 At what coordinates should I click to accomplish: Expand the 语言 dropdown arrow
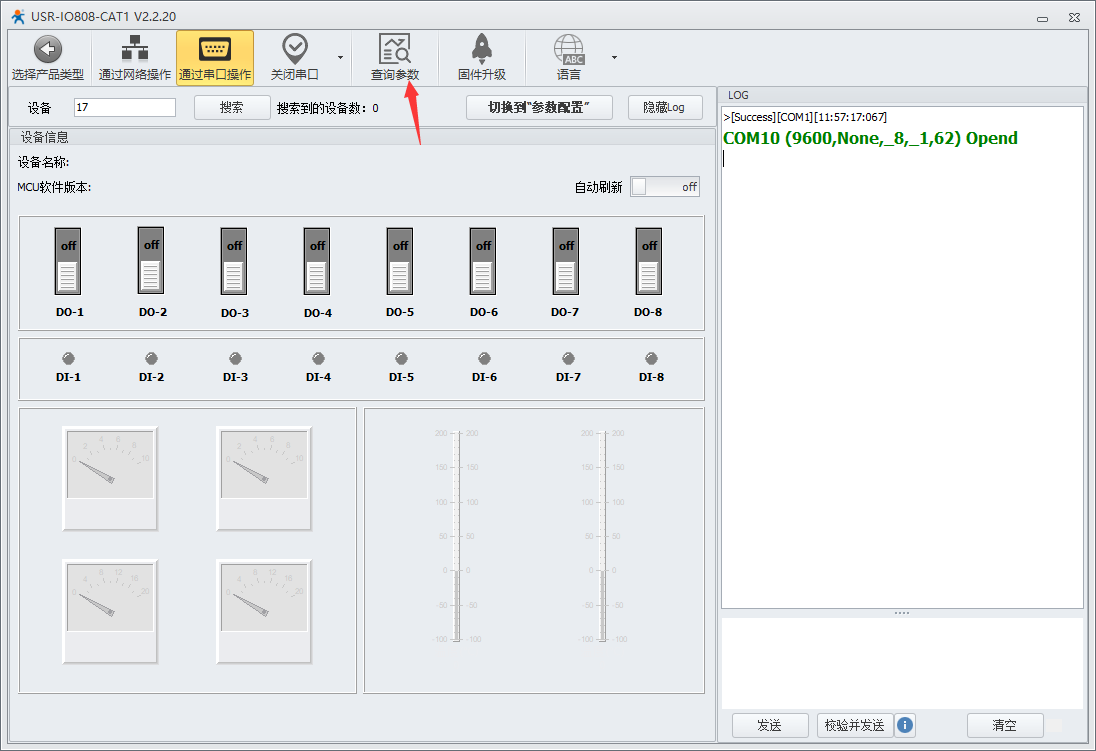[614, 57]
